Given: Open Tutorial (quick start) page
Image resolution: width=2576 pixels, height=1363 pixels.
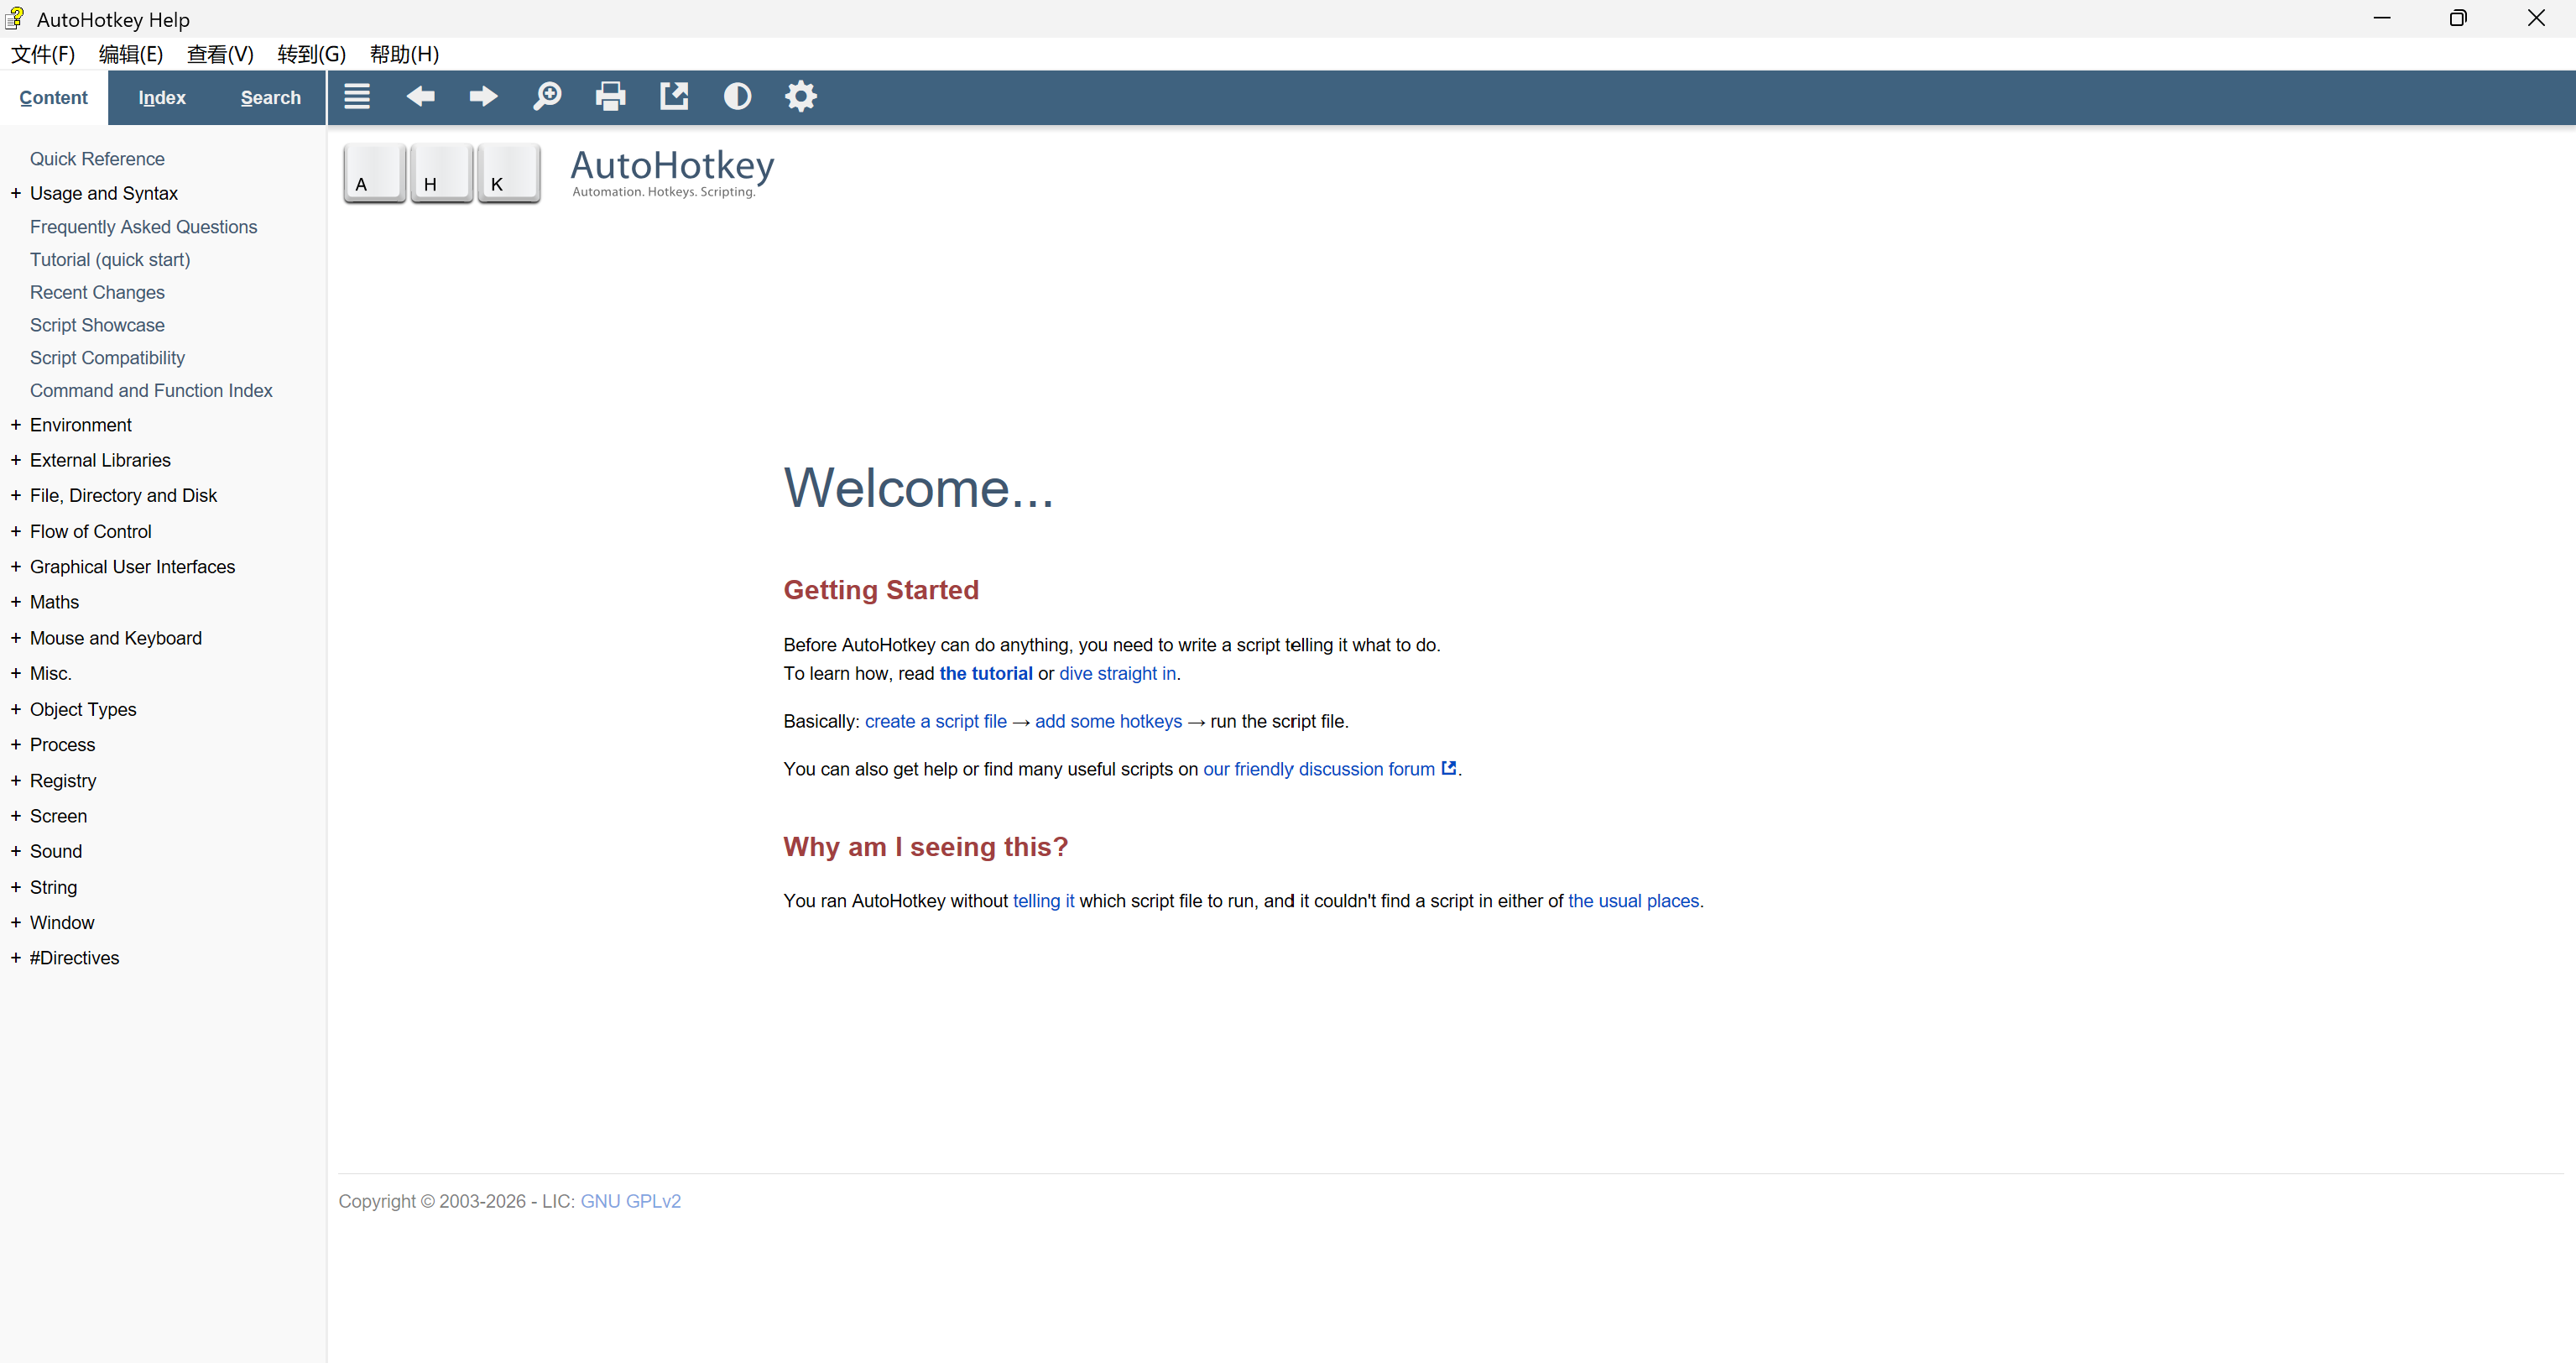Looking at the screenshot, I should [110, 260].
